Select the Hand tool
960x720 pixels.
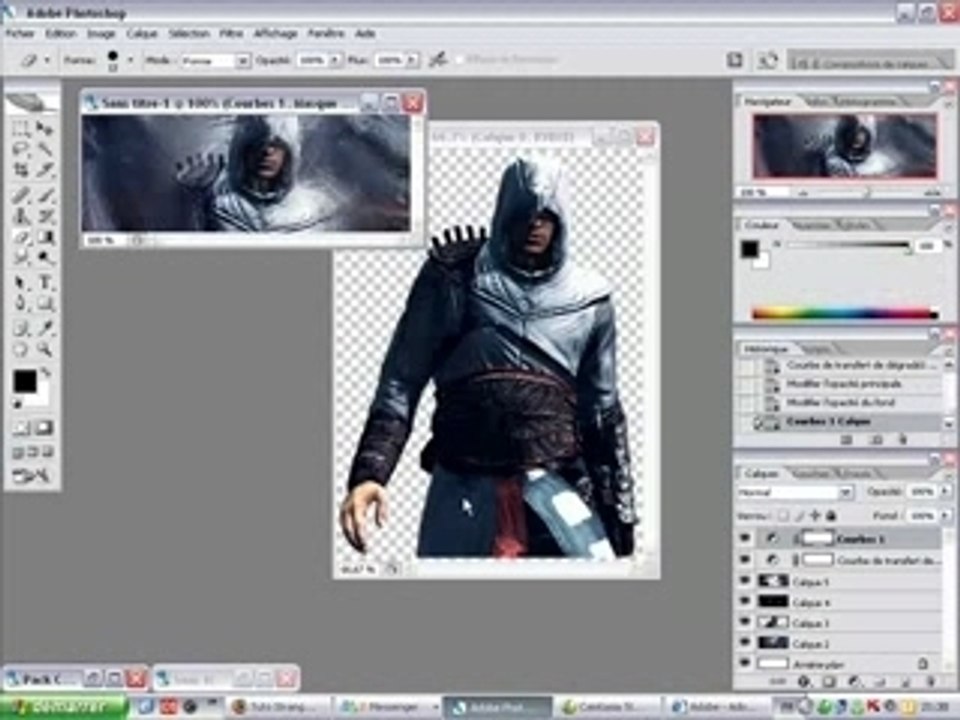tap(21, 350)
